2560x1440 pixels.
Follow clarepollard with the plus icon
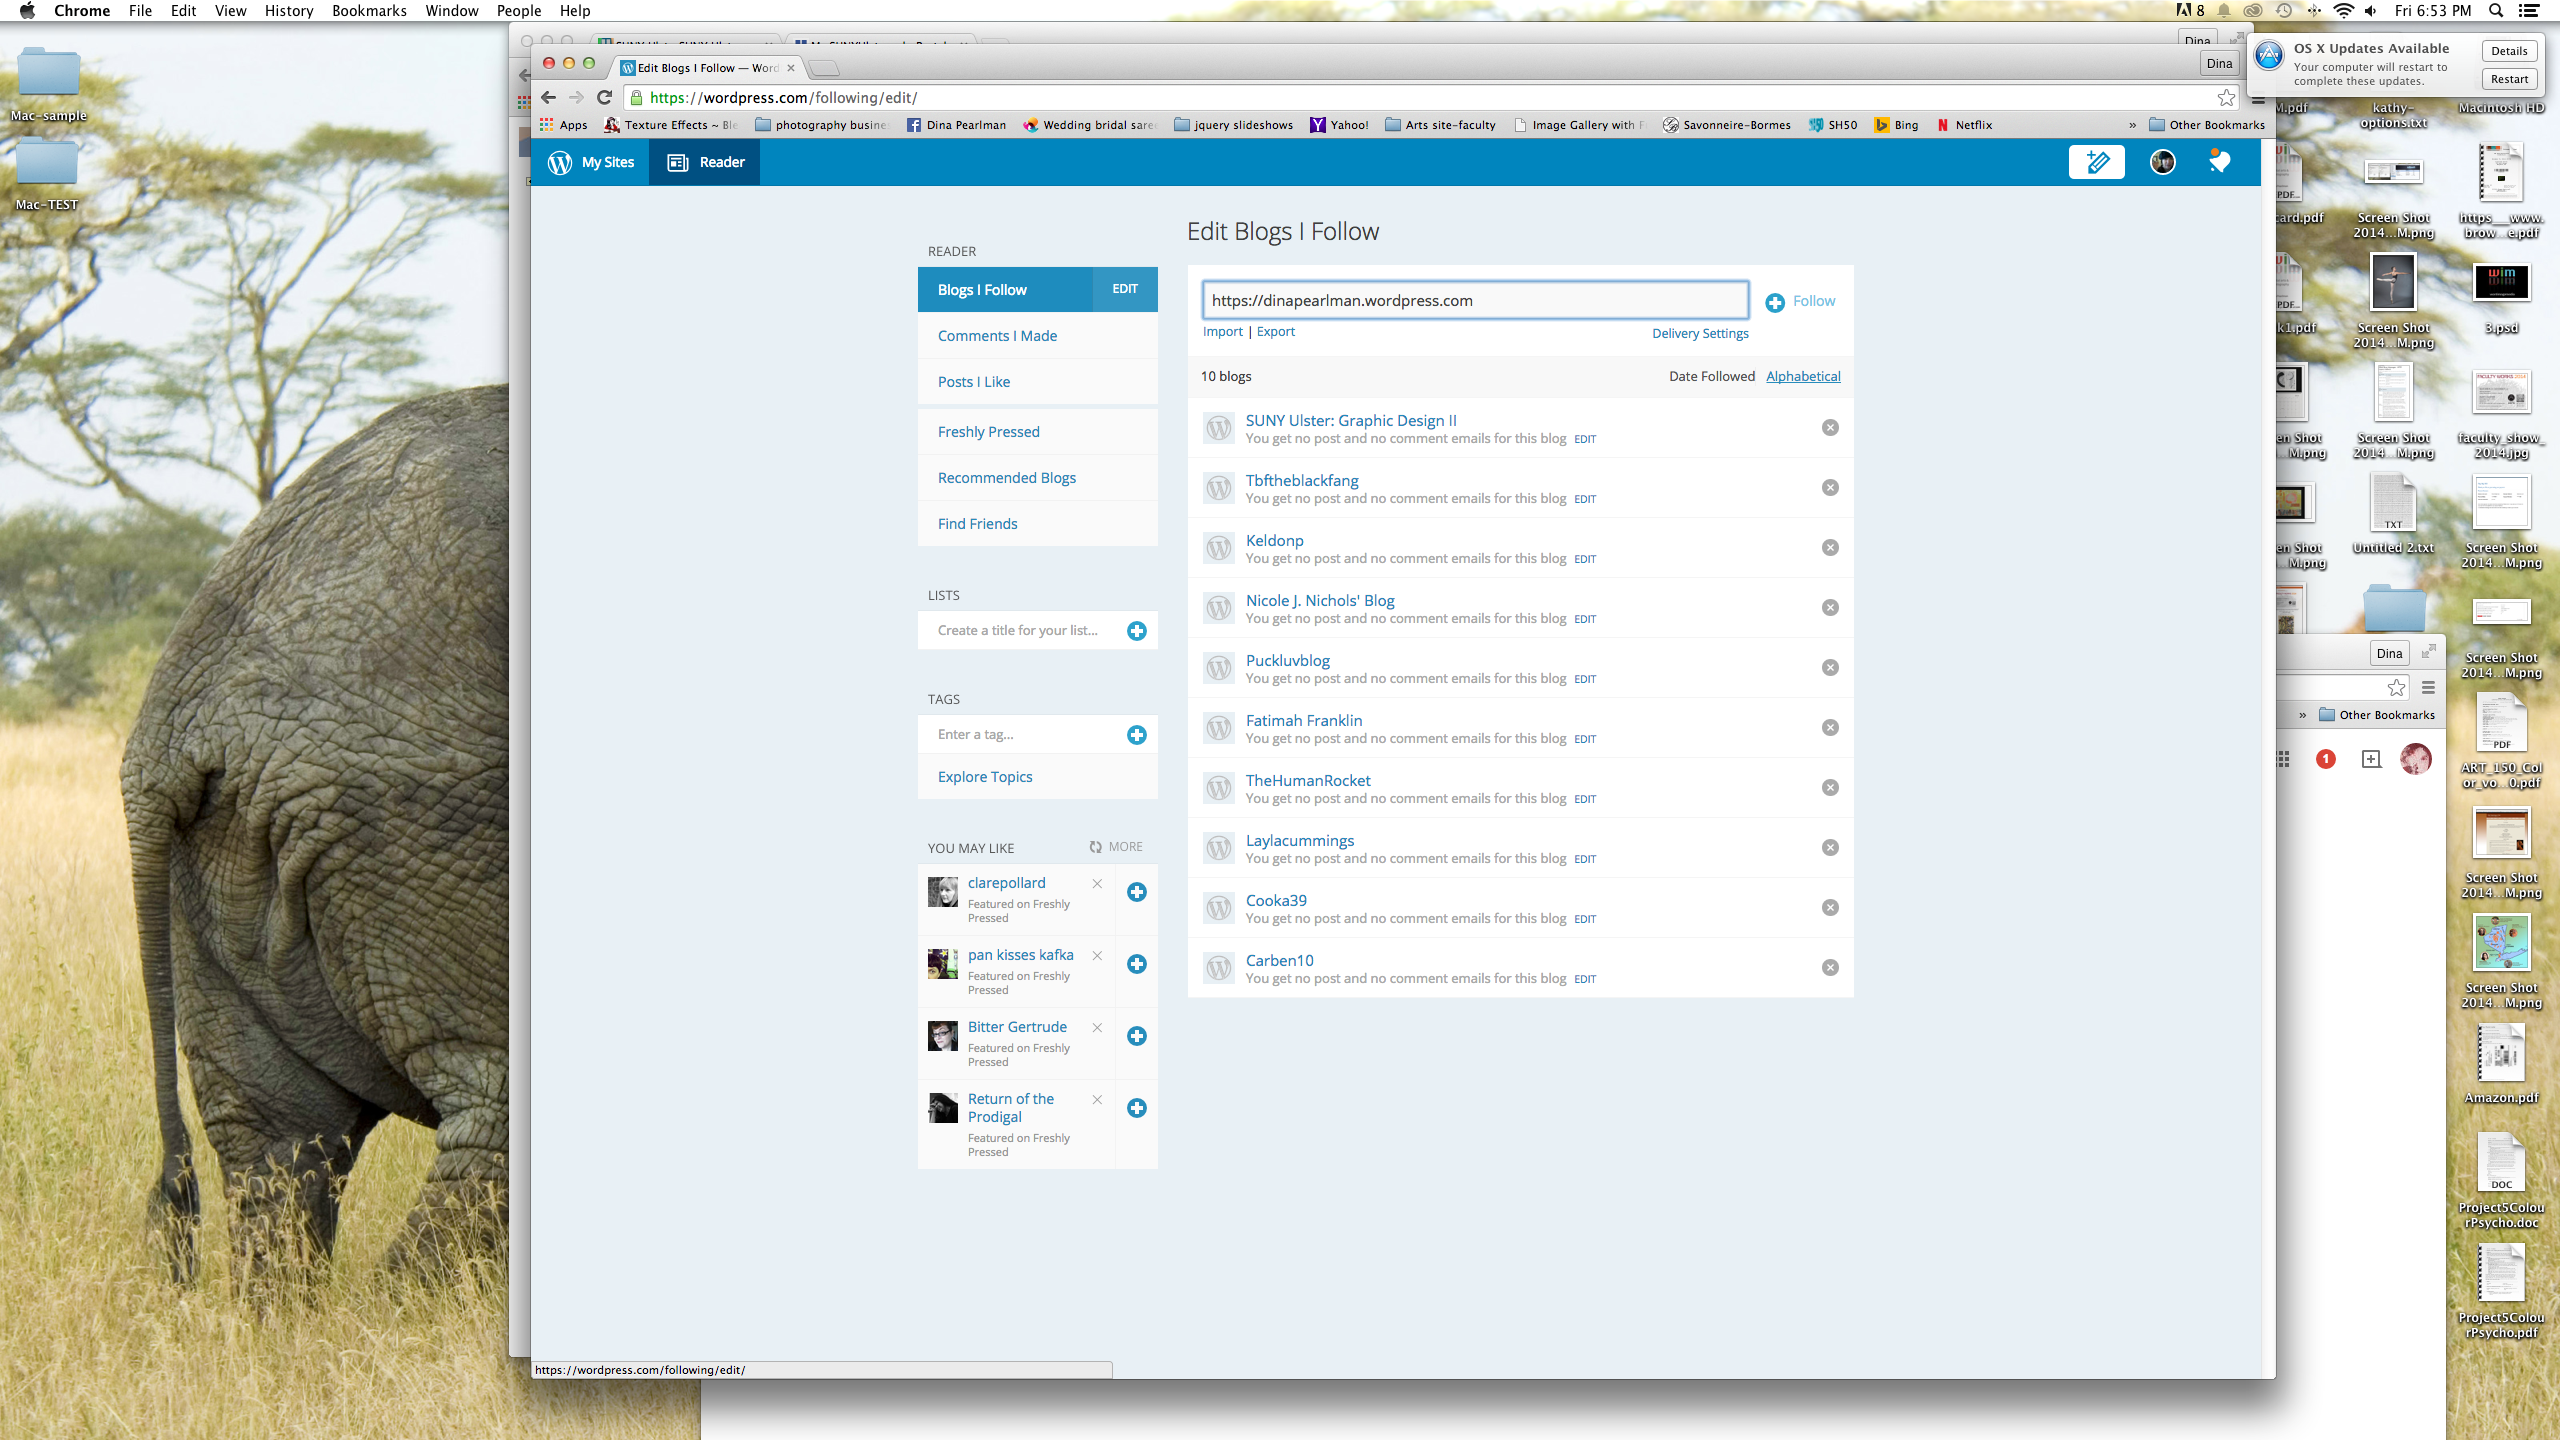(x=1137, y=892)
